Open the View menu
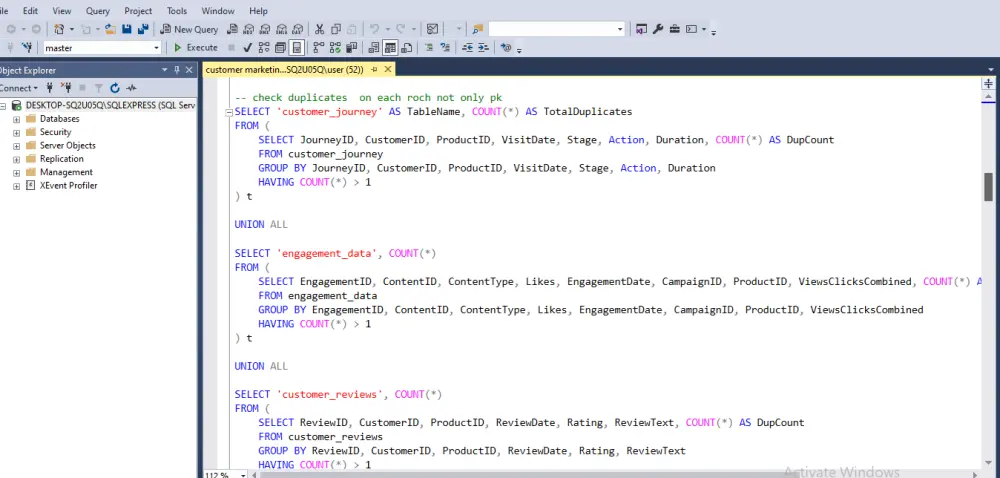The height and width of the screenshot is (478, 1000). 62,11
